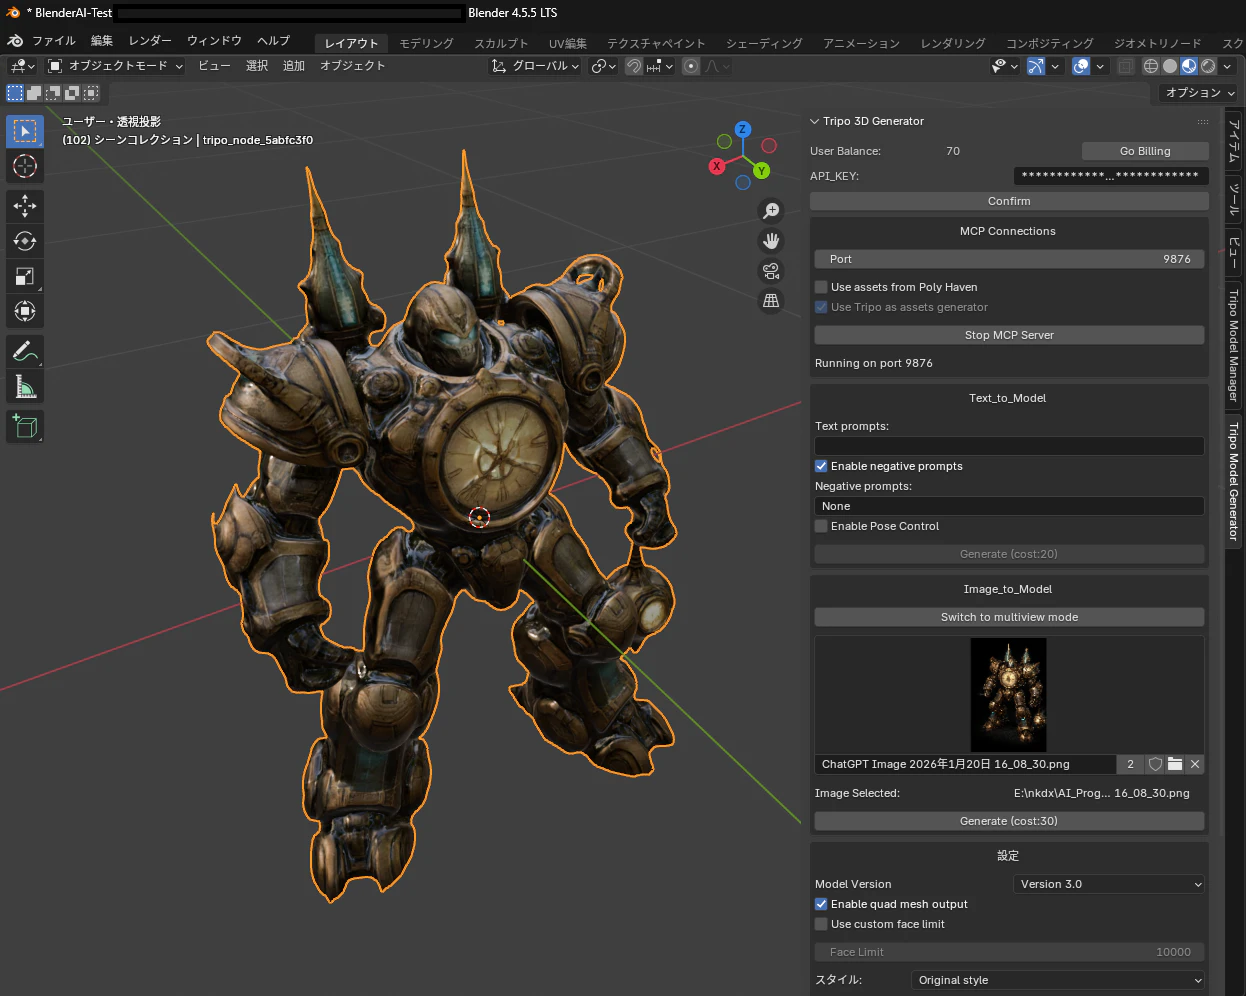Click the pan view hand icon
Screen dimensions: 1246x996
tap(771, 241)
